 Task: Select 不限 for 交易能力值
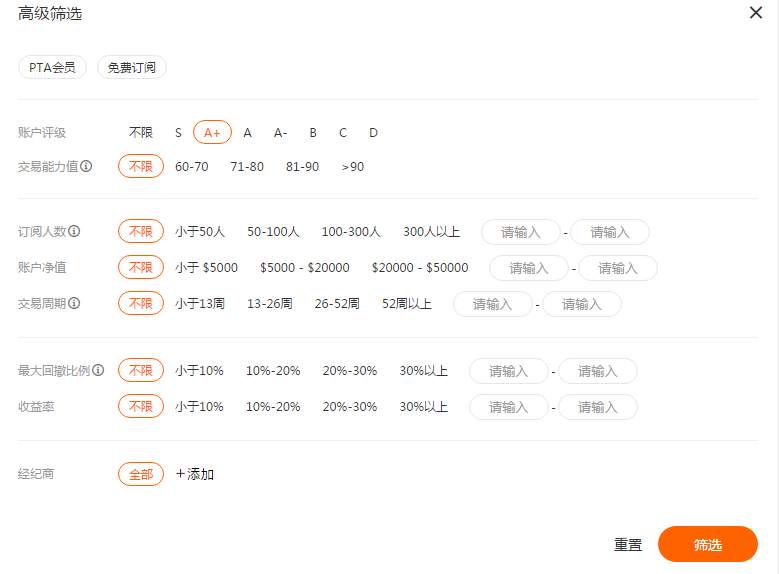(x=141, y=166)
